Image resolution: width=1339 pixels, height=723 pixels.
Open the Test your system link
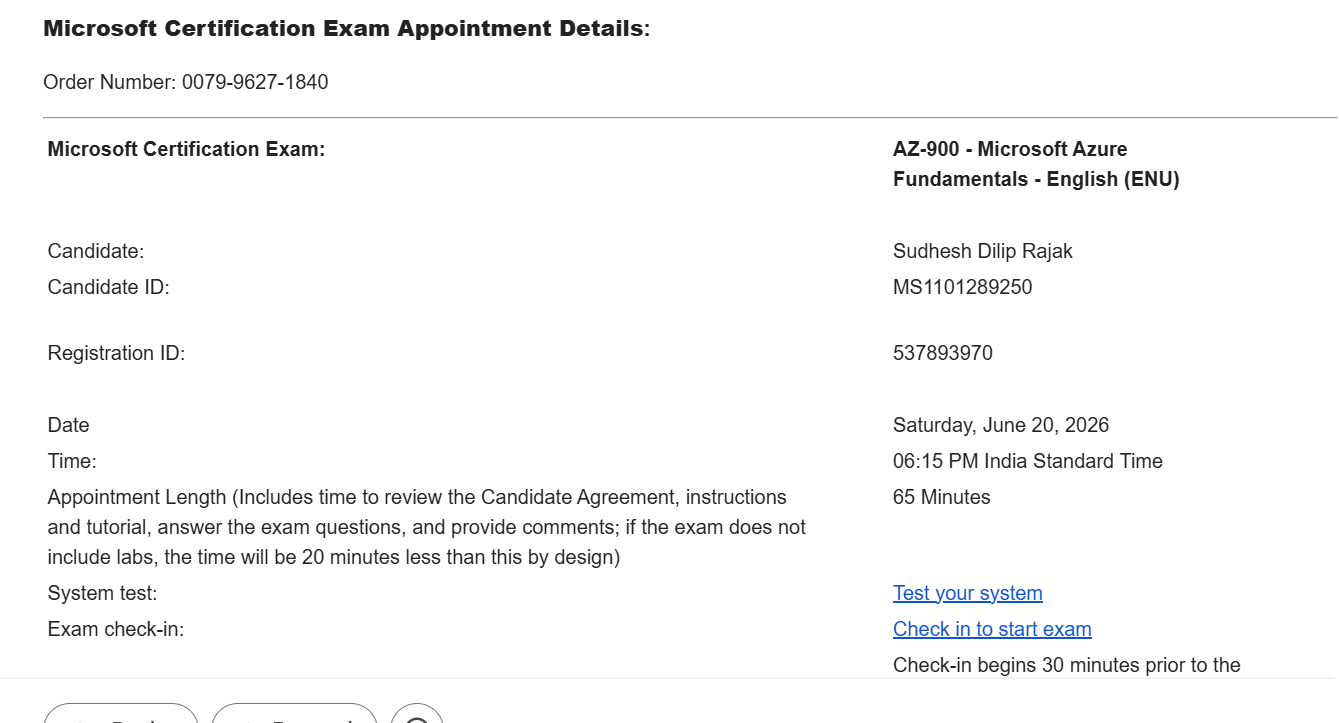(967, 593)
